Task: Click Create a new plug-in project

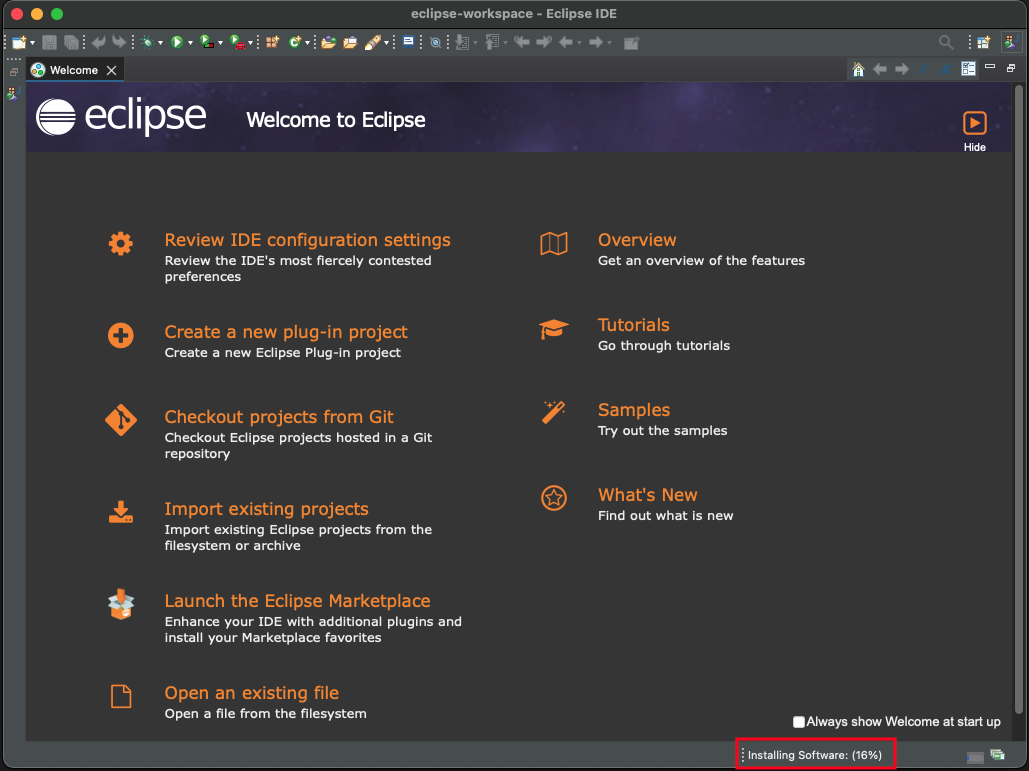Action: pos(285,332)
